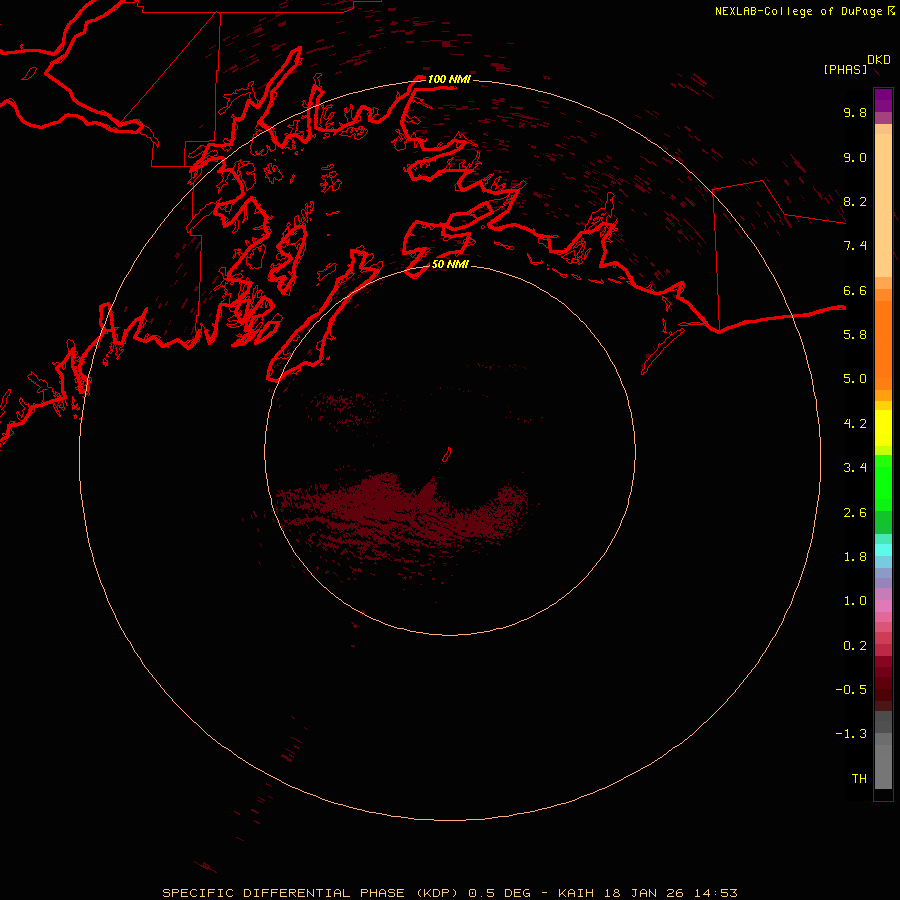Click the TH legend label
This screenshot has width=900, height=900.
859,779
